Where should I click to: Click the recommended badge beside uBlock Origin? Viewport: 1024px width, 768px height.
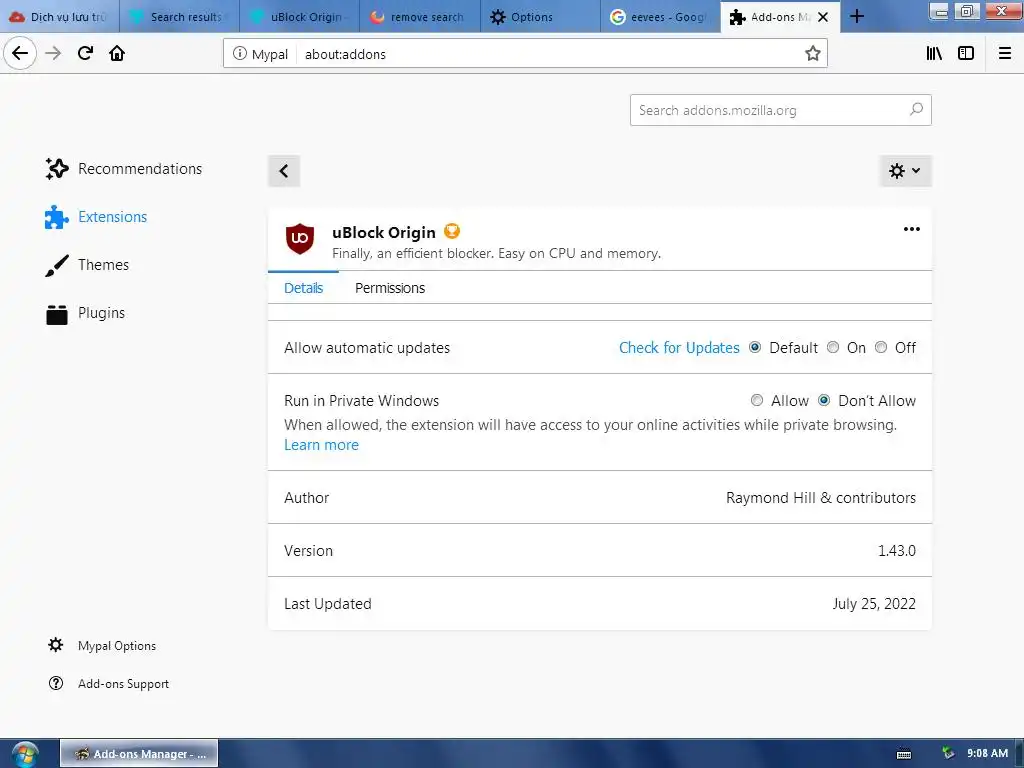click(x=452, y=231)
